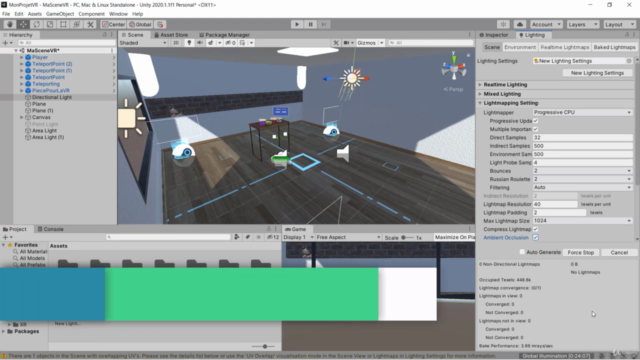Cancel the lighting bake
Image resolution: width=640 pixels, height=360 pixels.
(x=619, y=253)
